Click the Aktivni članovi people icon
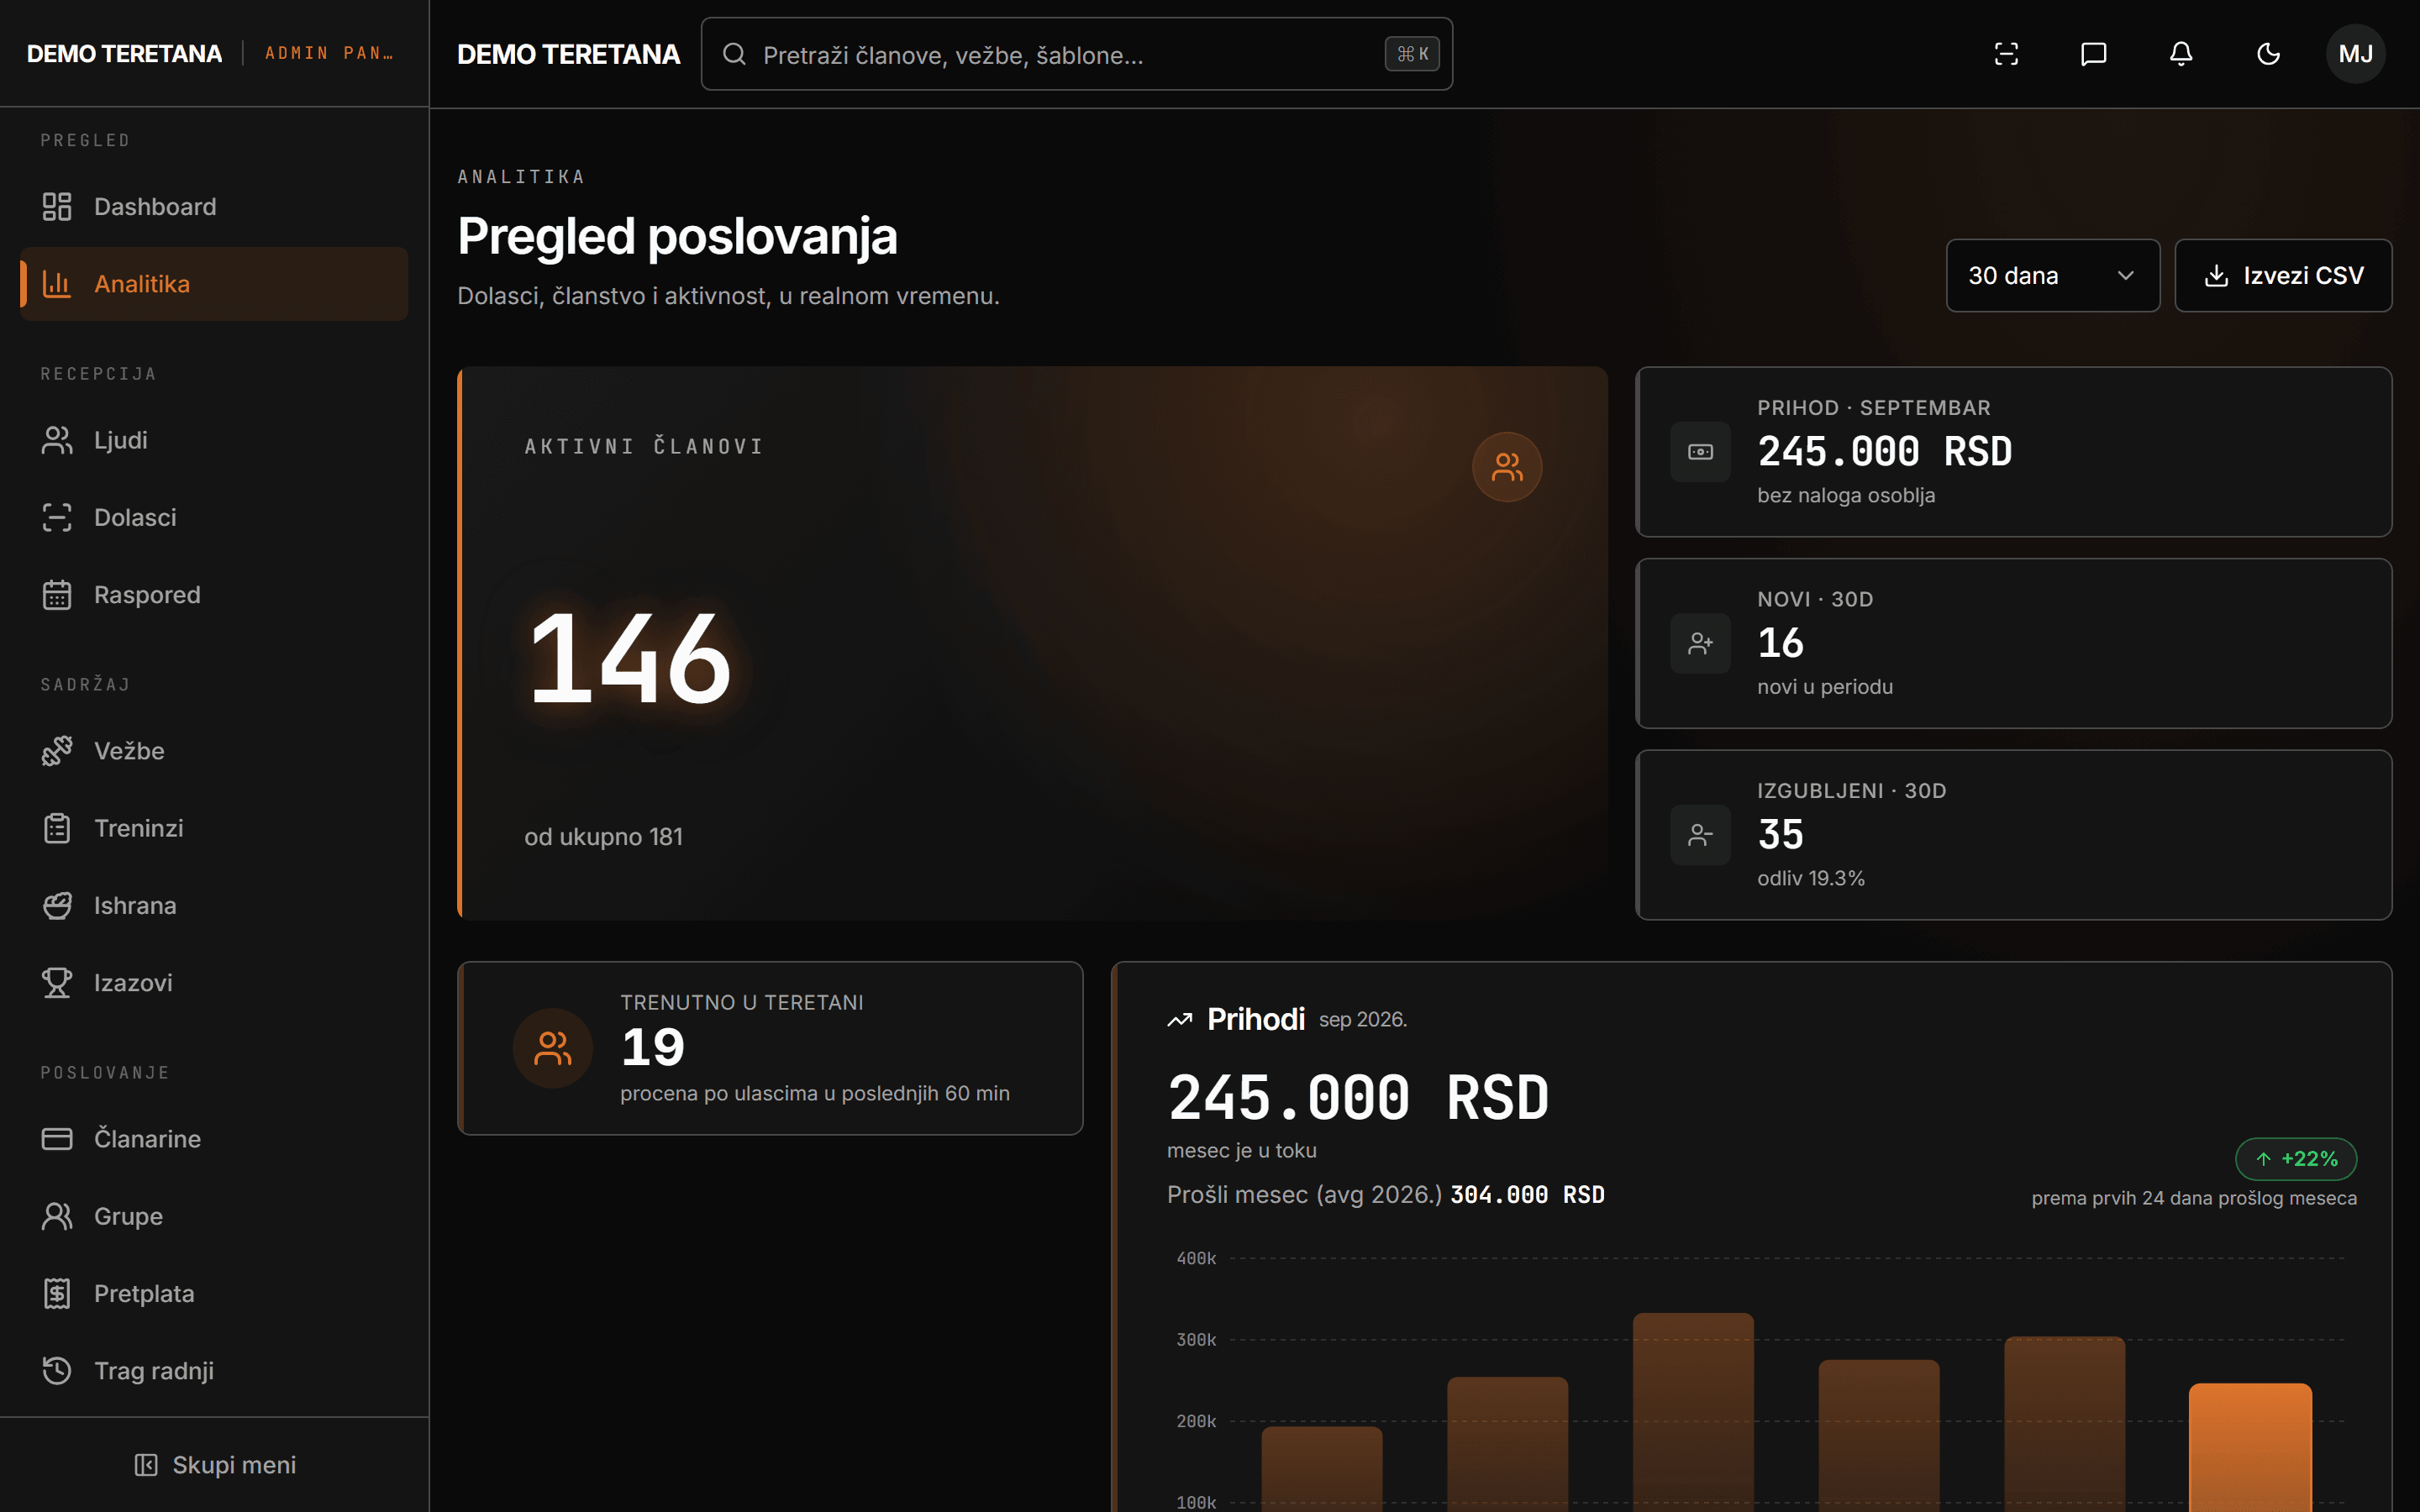This screenshot has width=2420, height=1512. pos(1507,467)
